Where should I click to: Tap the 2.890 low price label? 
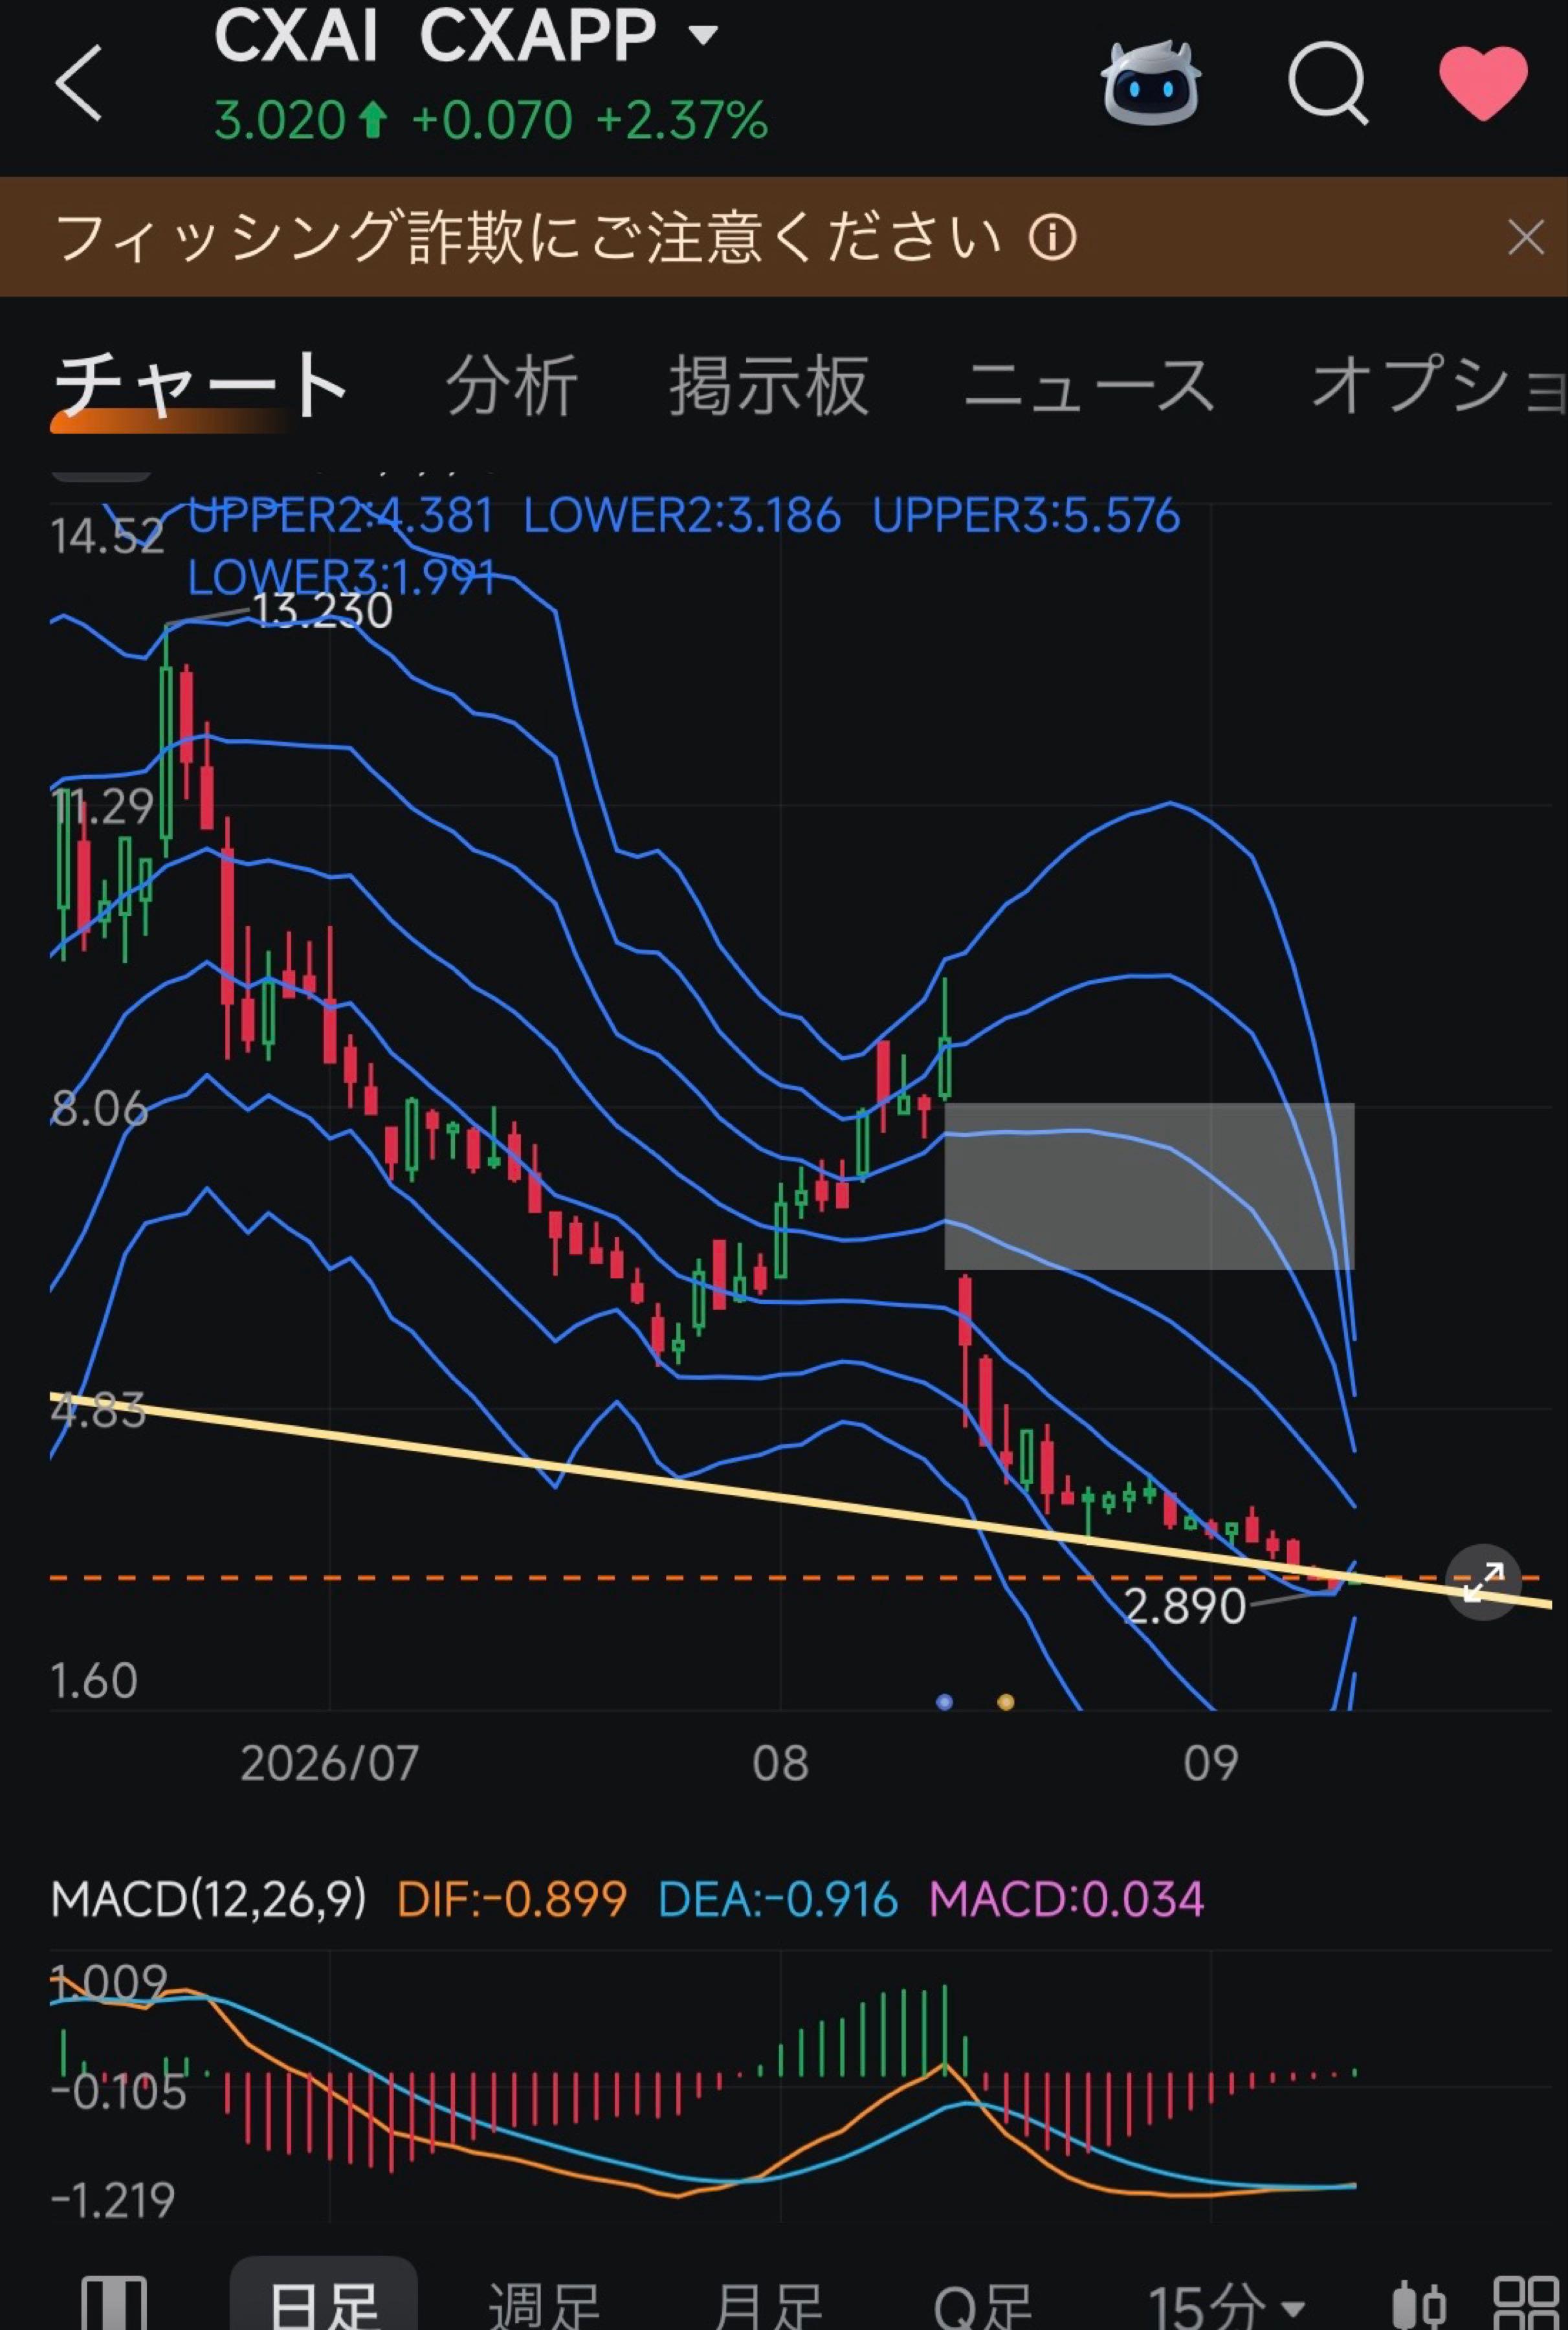pyautogui.click(x=1185, y=1606)
